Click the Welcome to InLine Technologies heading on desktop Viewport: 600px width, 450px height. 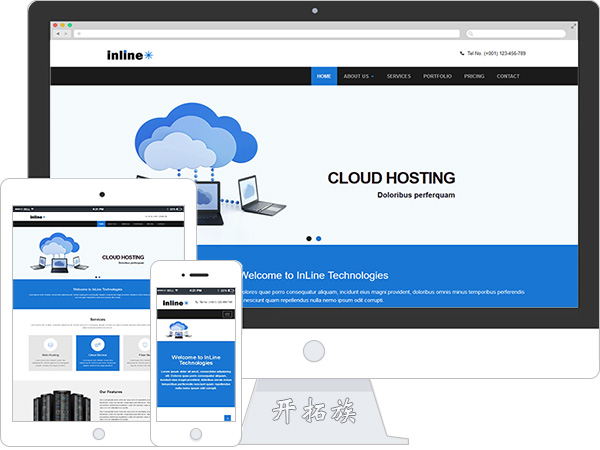pyautogui.click(x=315, y=275)
